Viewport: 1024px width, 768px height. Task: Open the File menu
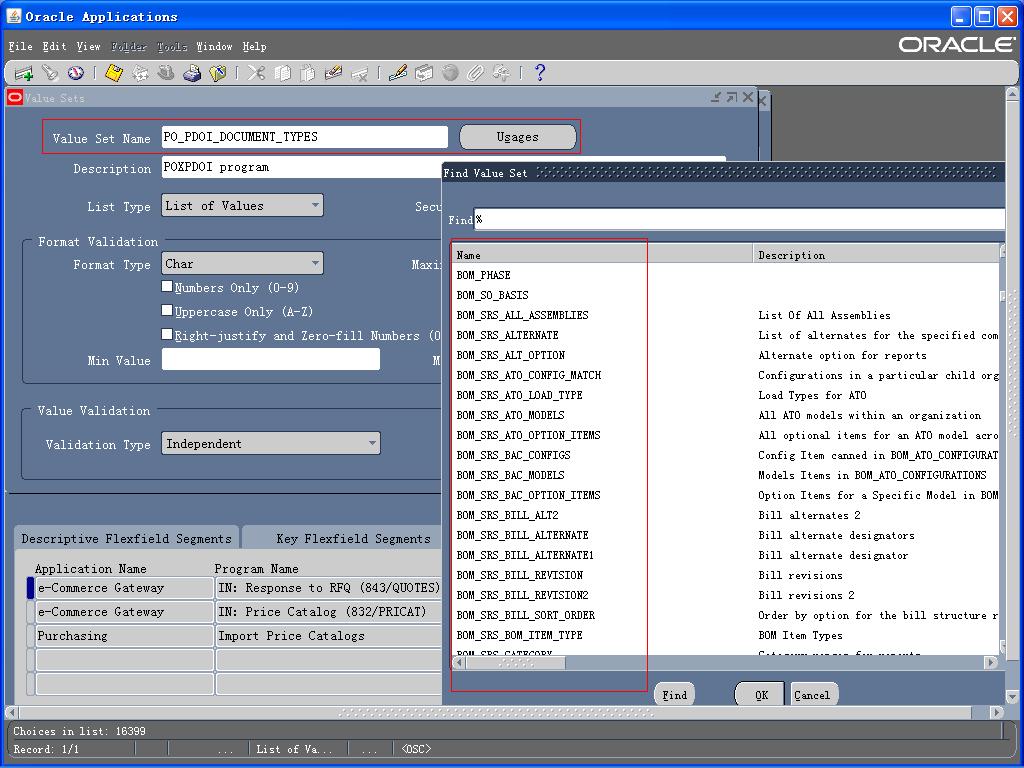[x=20, y=46]
